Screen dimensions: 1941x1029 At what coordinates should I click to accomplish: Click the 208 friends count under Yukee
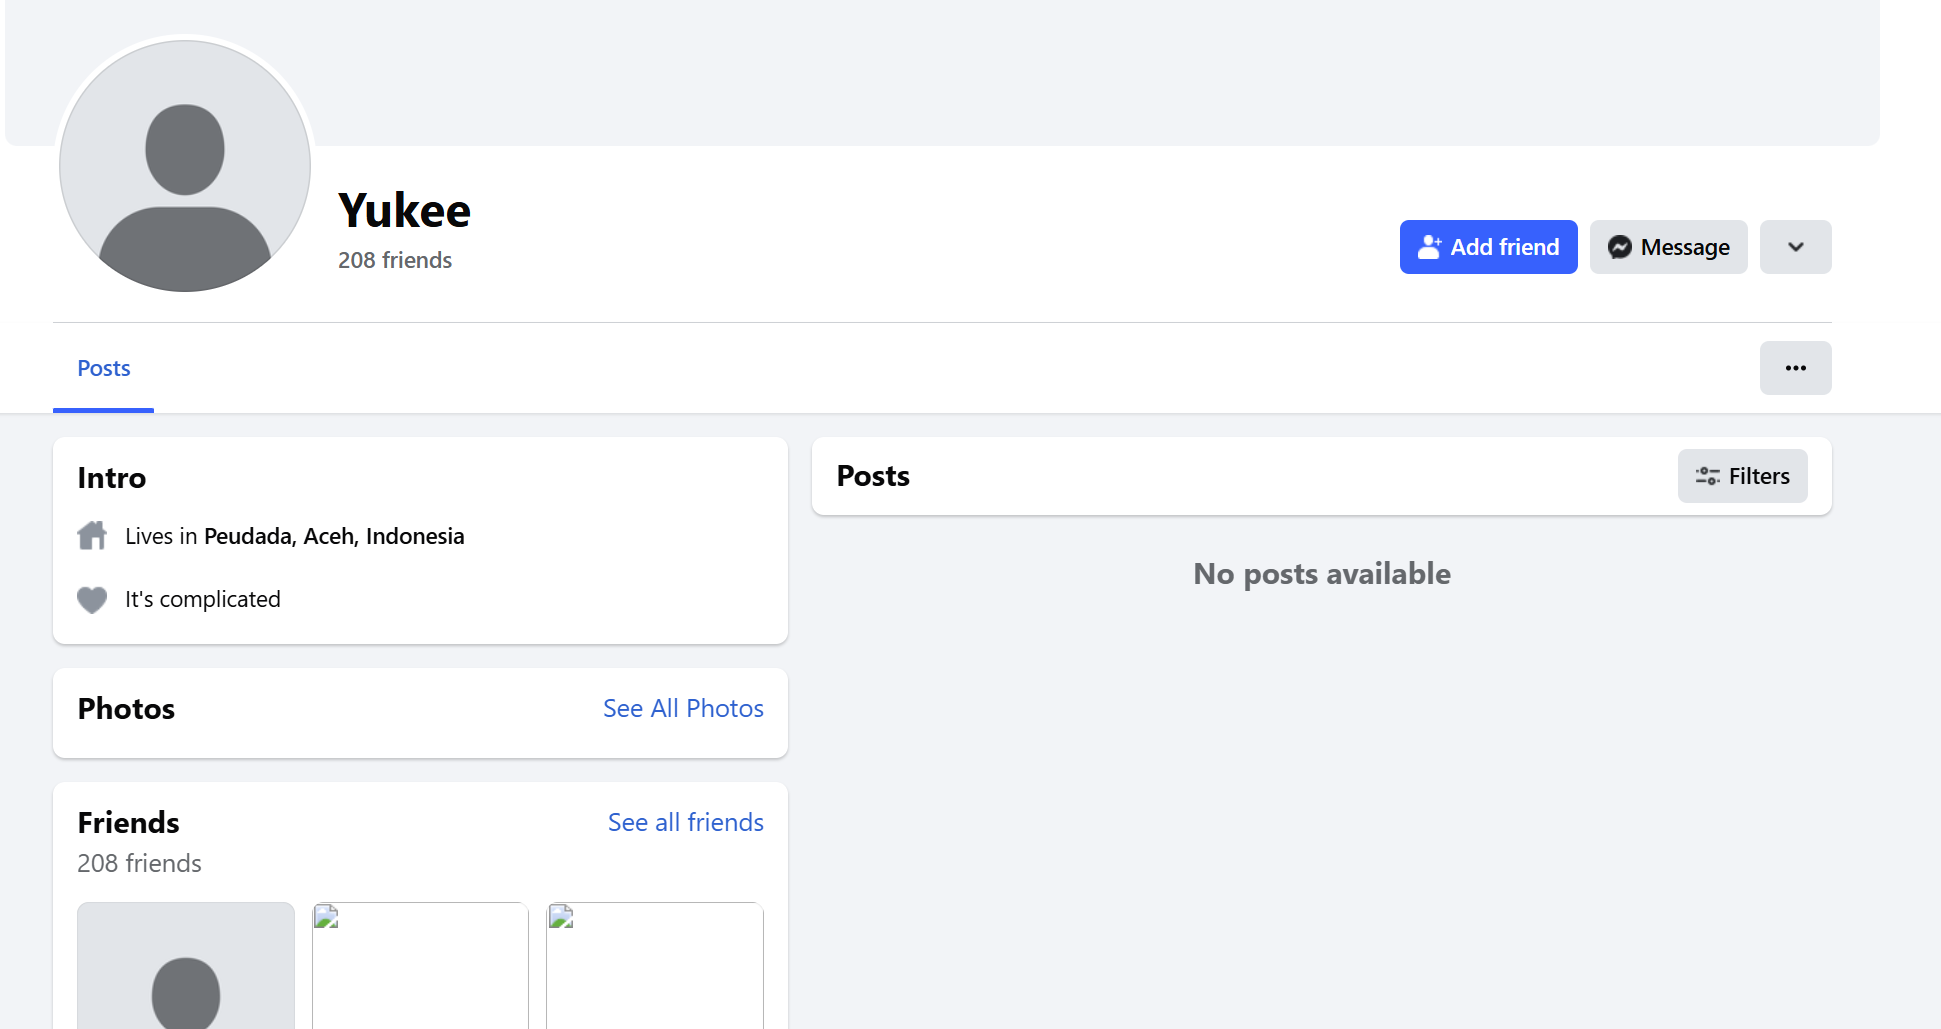pos(395,260)
